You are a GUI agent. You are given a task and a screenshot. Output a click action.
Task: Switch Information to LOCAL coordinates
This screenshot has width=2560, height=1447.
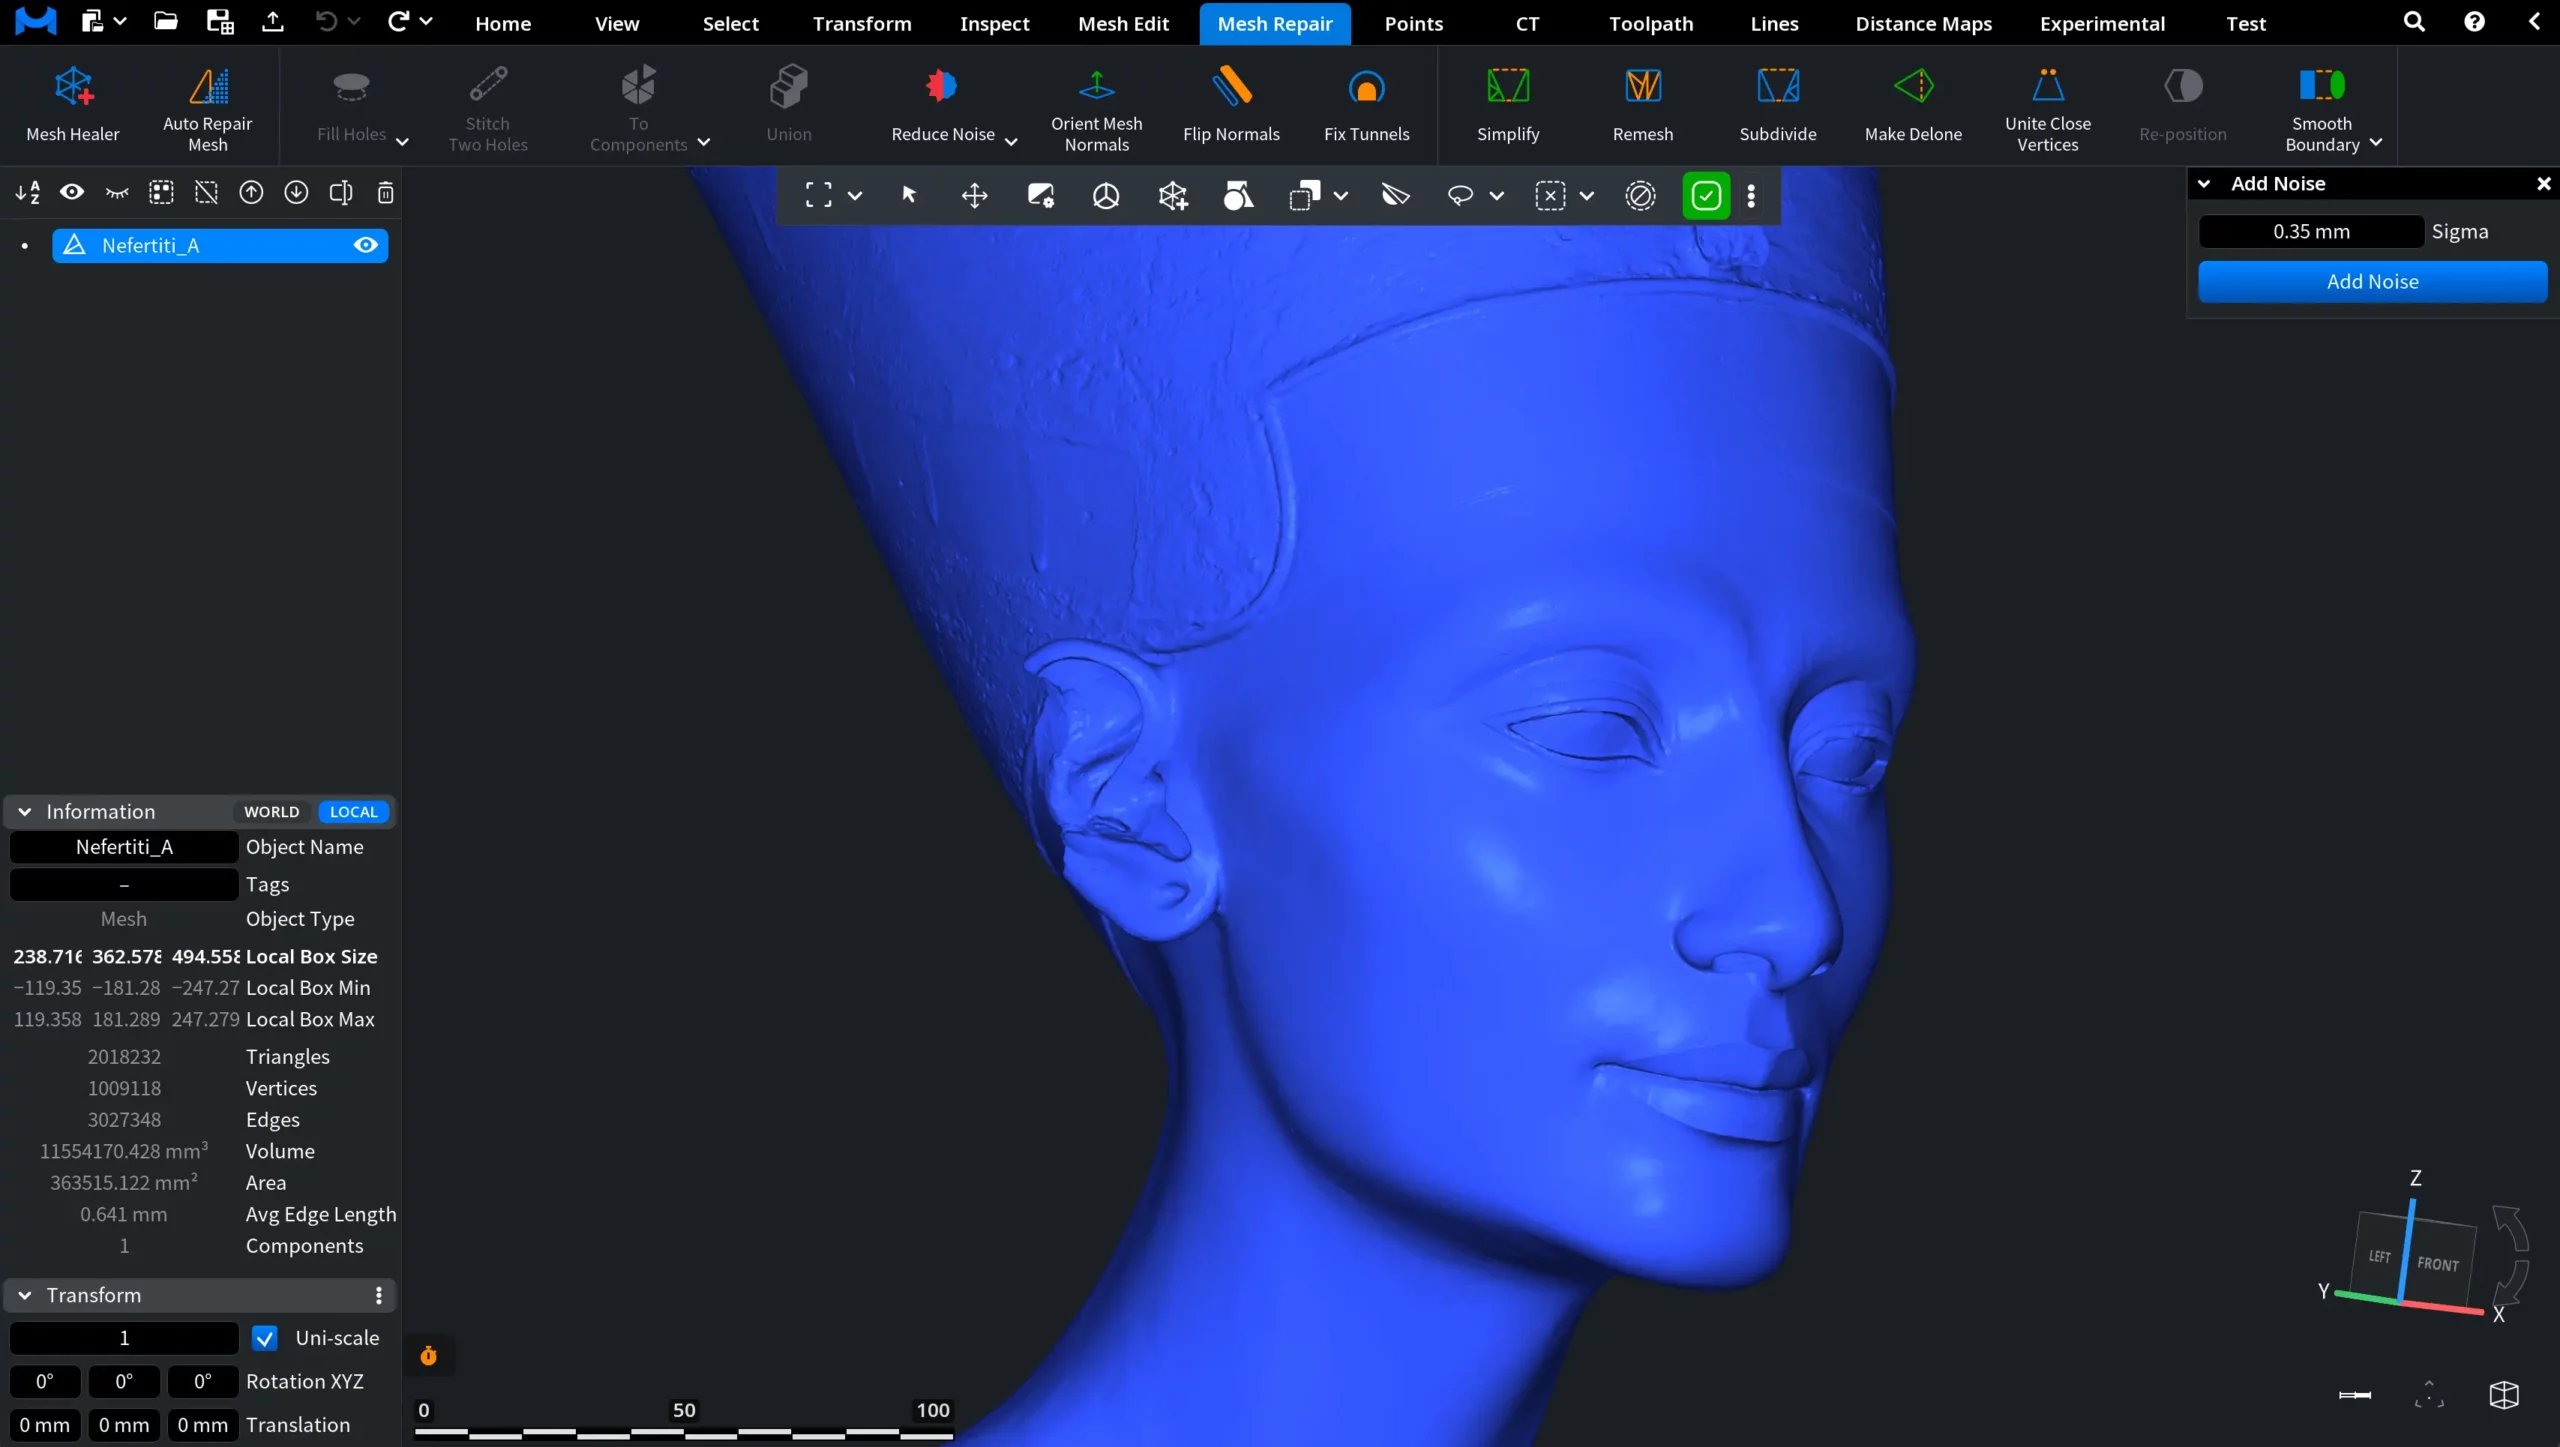[353, 812]
